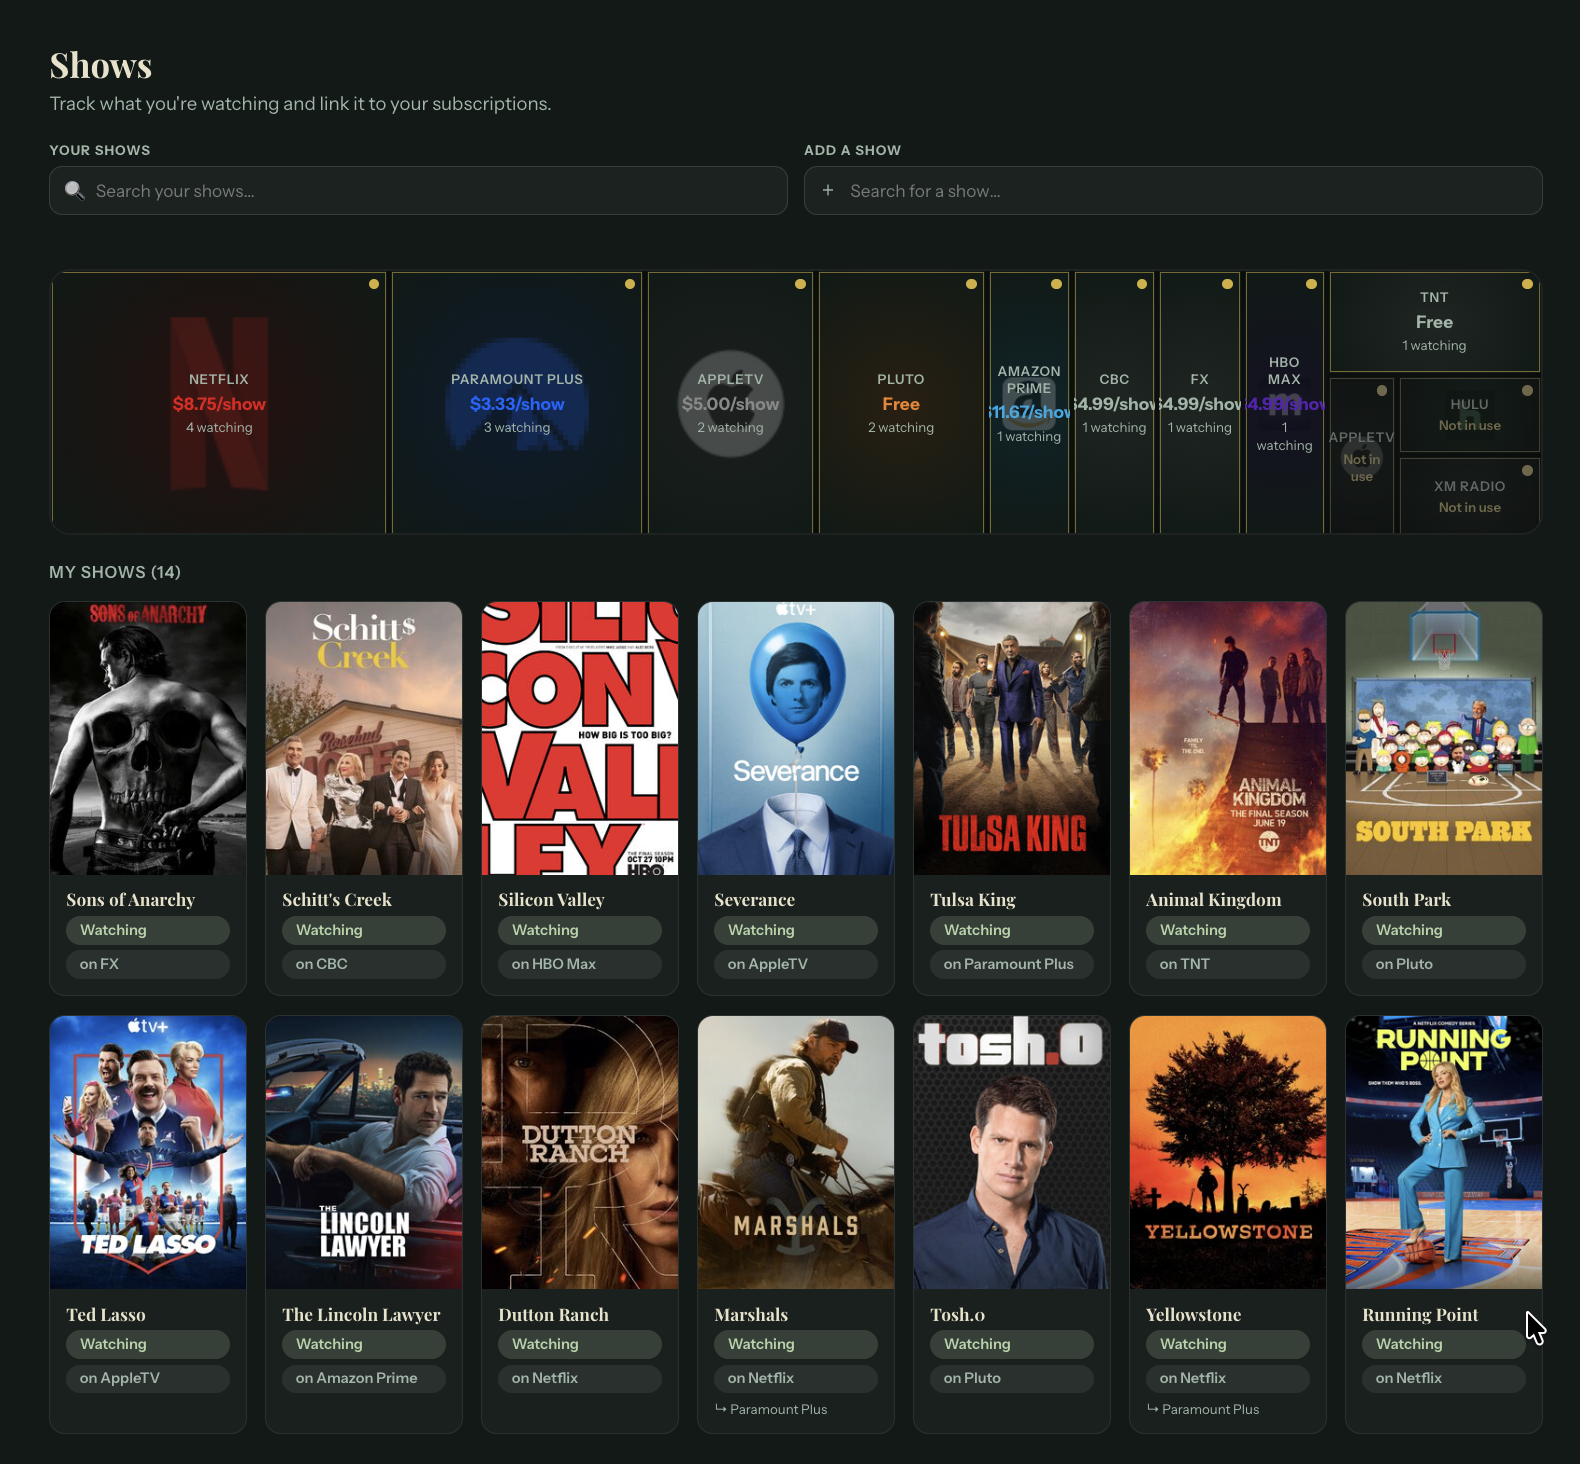1580x1464 pixels.
Task: Open the Ted Lasso poster
Action: click(x=148, y=1152)
